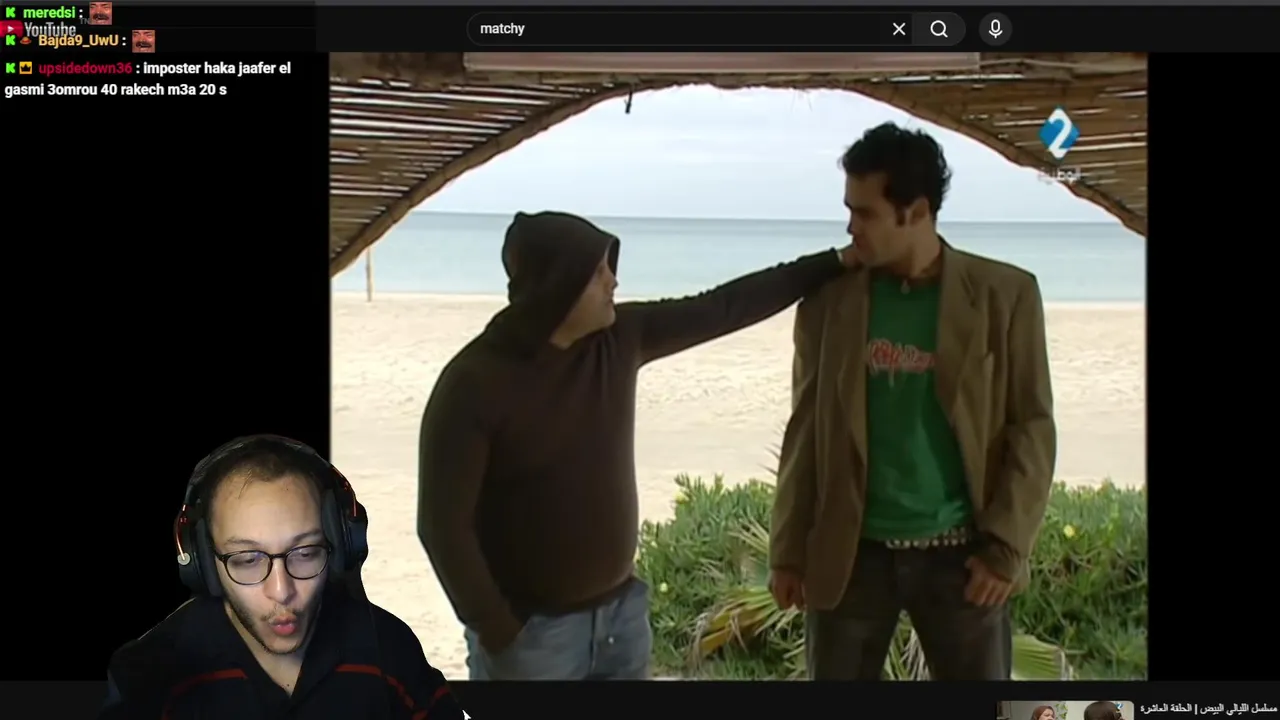Image resolution: width=1280 pixels, height=720 pixels.
Task: Click the chat username "Bajda9_UwU"
Action: [78, 41]
